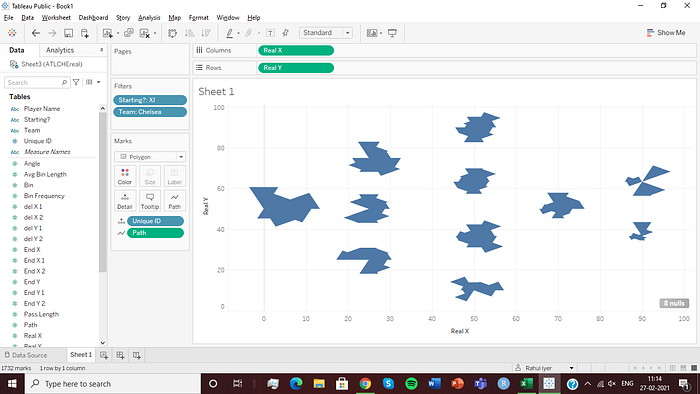Click the Detail button on Marks card

[125, 201]
